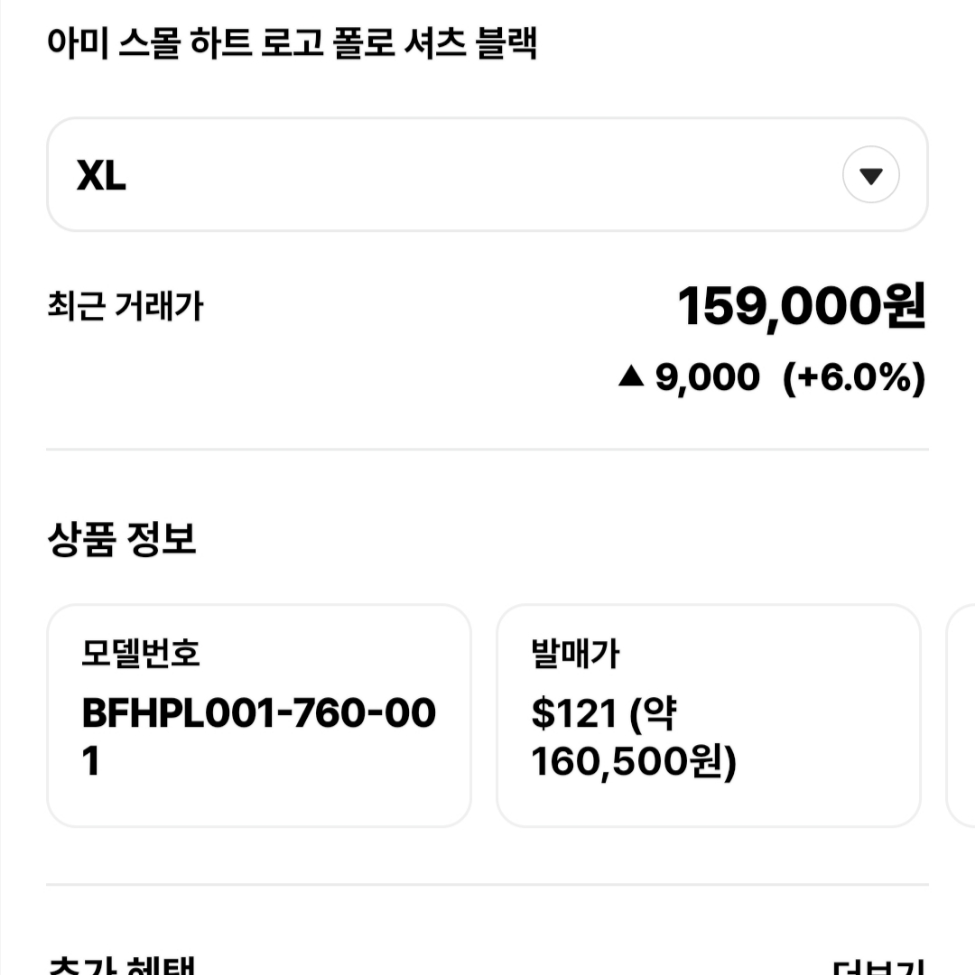Viewport: 975px width, 975px height.
Task: Click the 모델번호 label text
Action: click(141, 653)
